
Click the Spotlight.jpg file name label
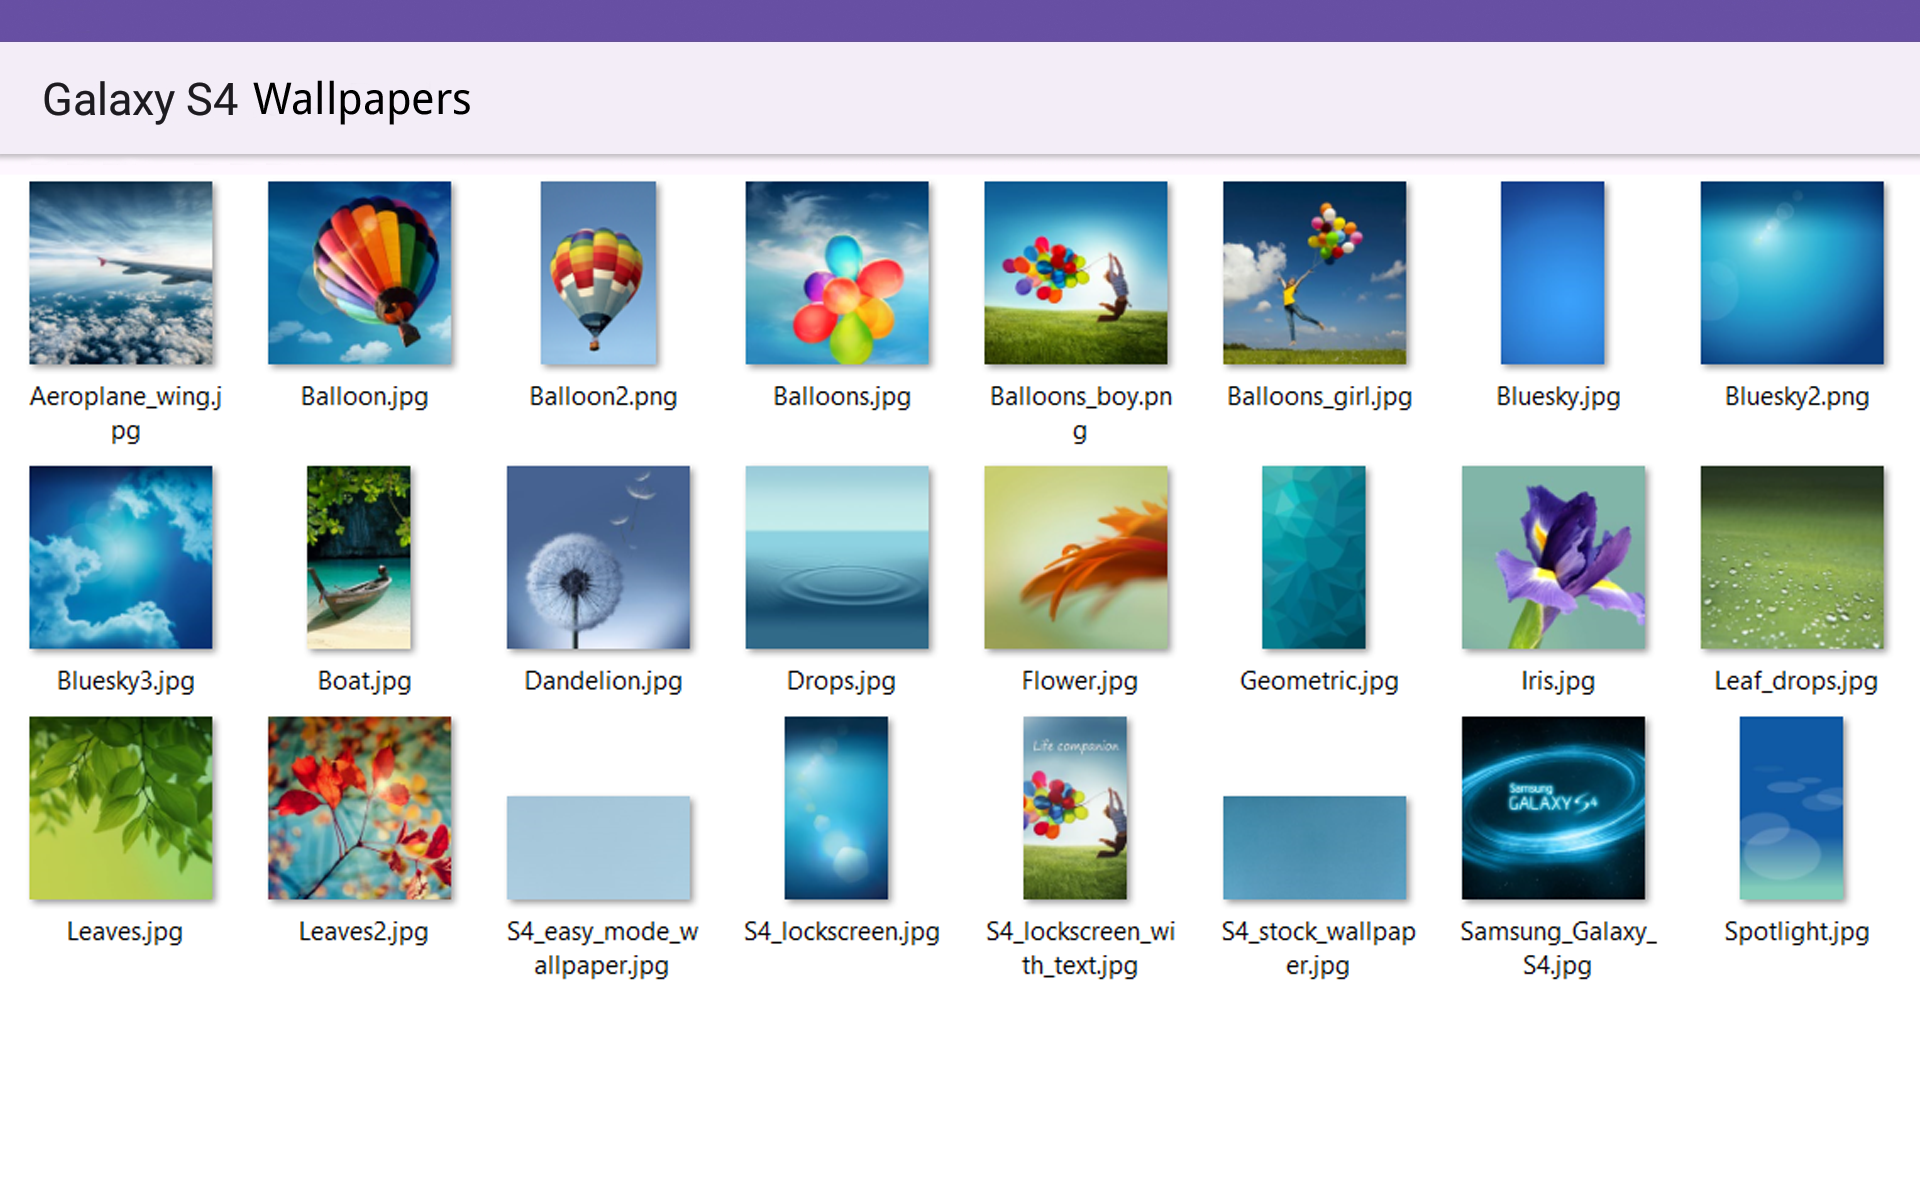click(1796, 932)
